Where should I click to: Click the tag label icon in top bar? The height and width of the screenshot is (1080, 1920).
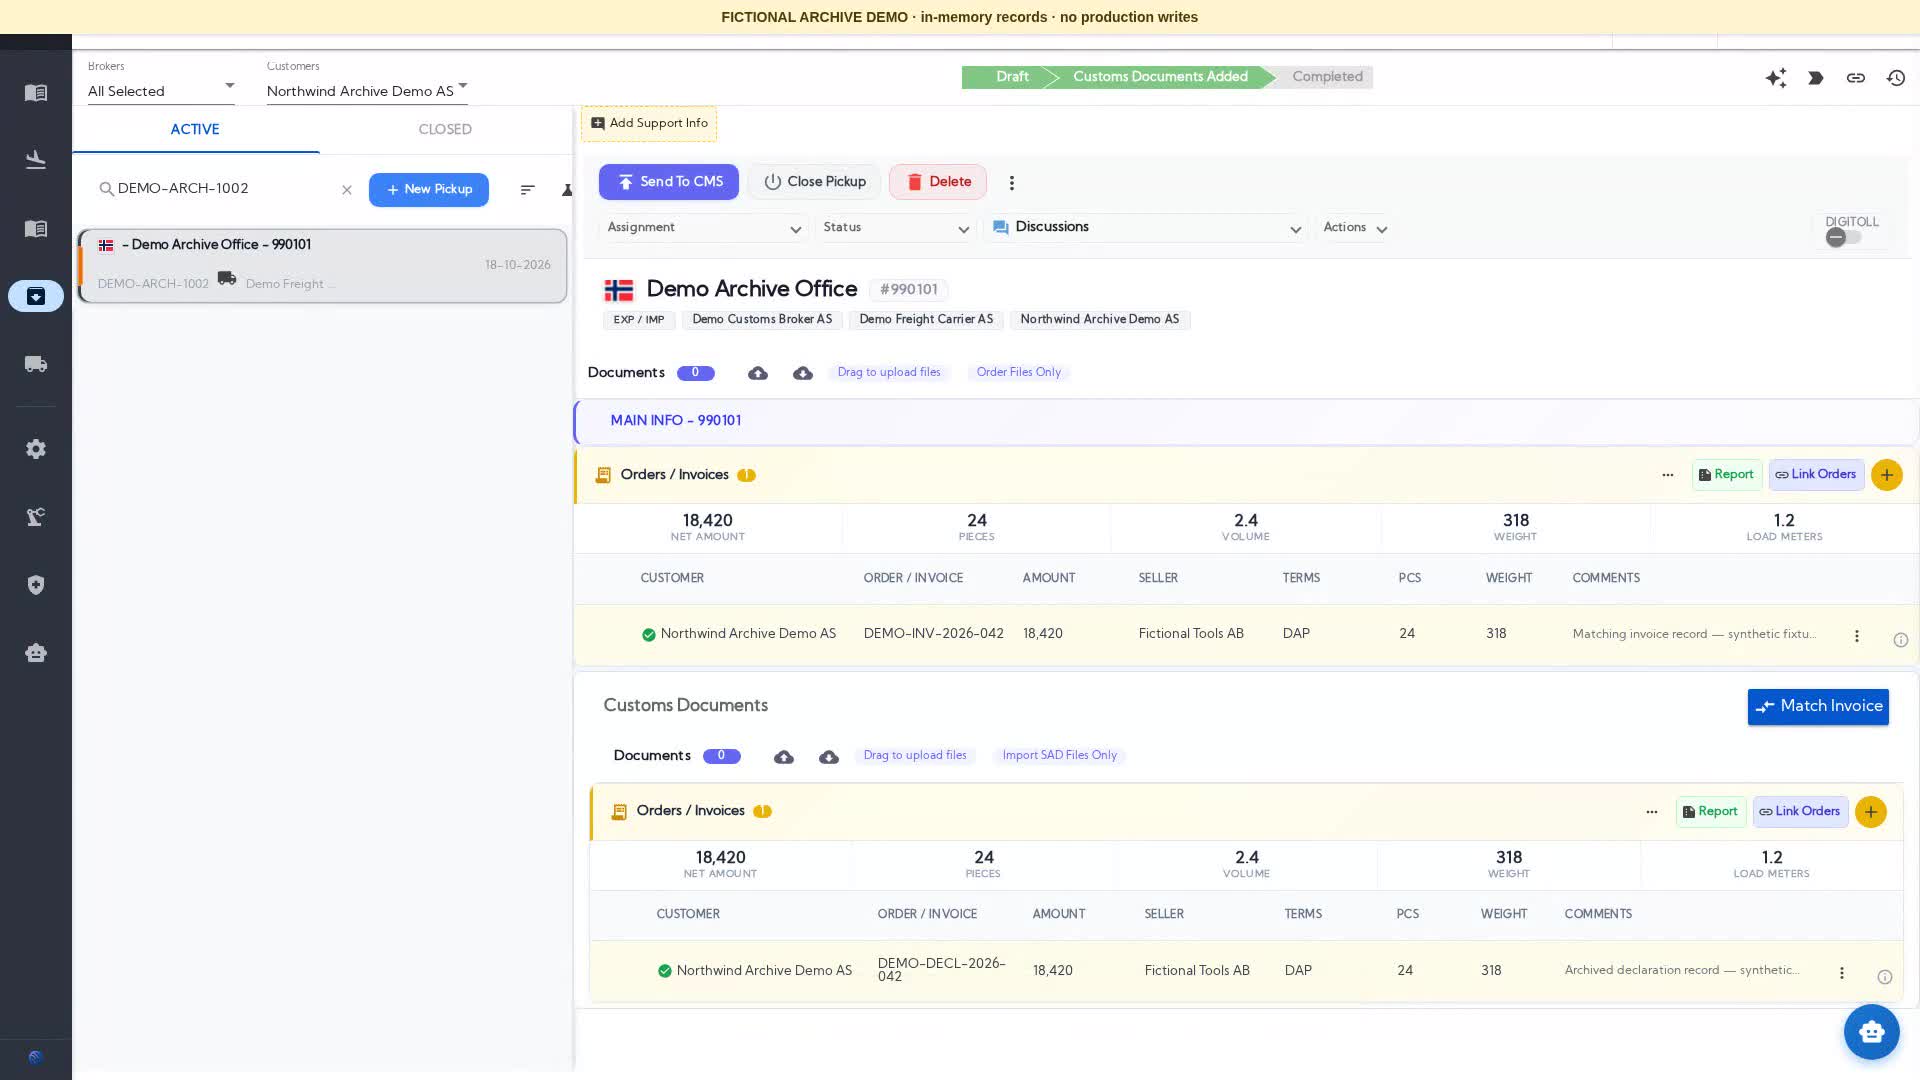point(1816,78)
